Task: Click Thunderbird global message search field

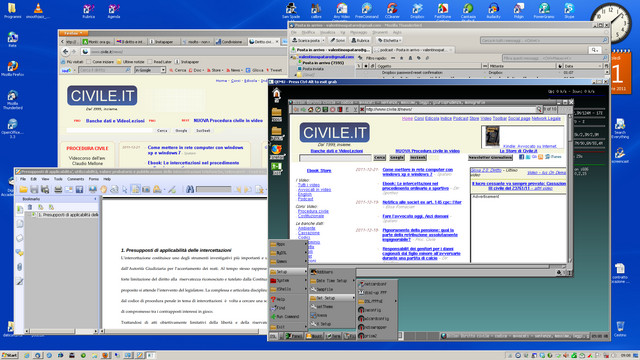Action: pos(544,40)
